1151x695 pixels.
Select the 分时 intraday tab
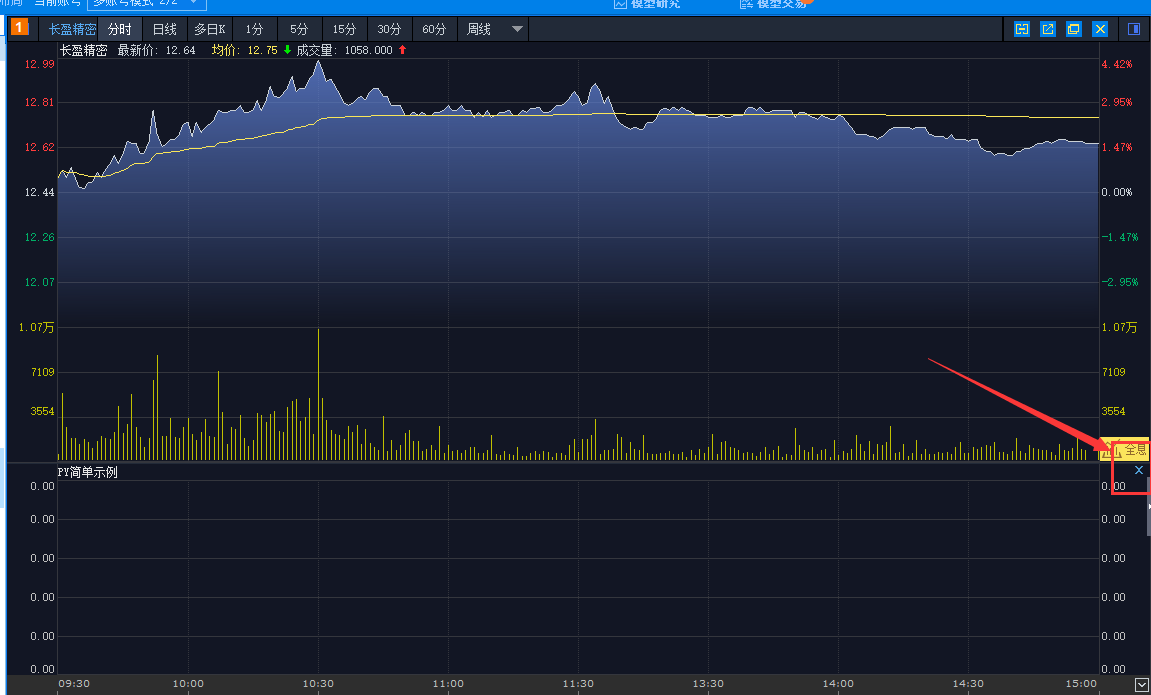click(120, 29)
